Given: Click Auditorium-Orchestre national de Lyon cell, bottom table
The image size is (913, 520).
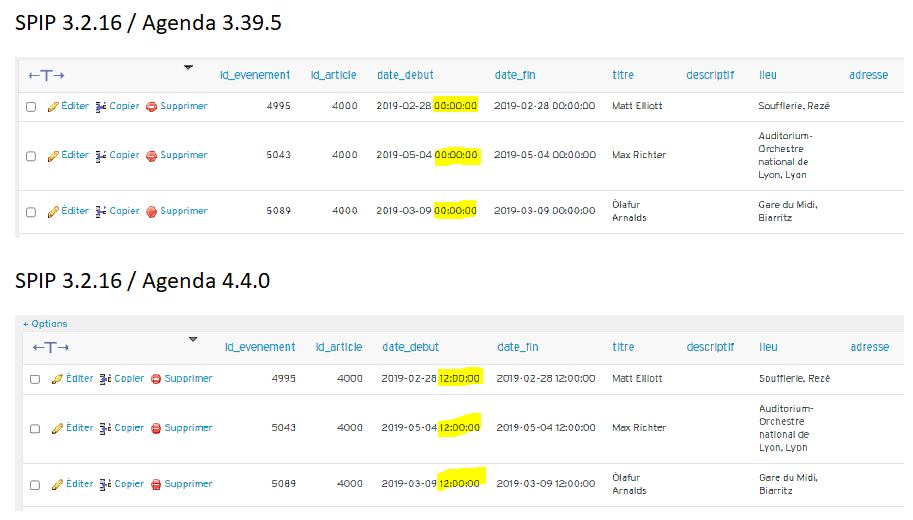Looking at the screenshot, I should pos(786,428).
